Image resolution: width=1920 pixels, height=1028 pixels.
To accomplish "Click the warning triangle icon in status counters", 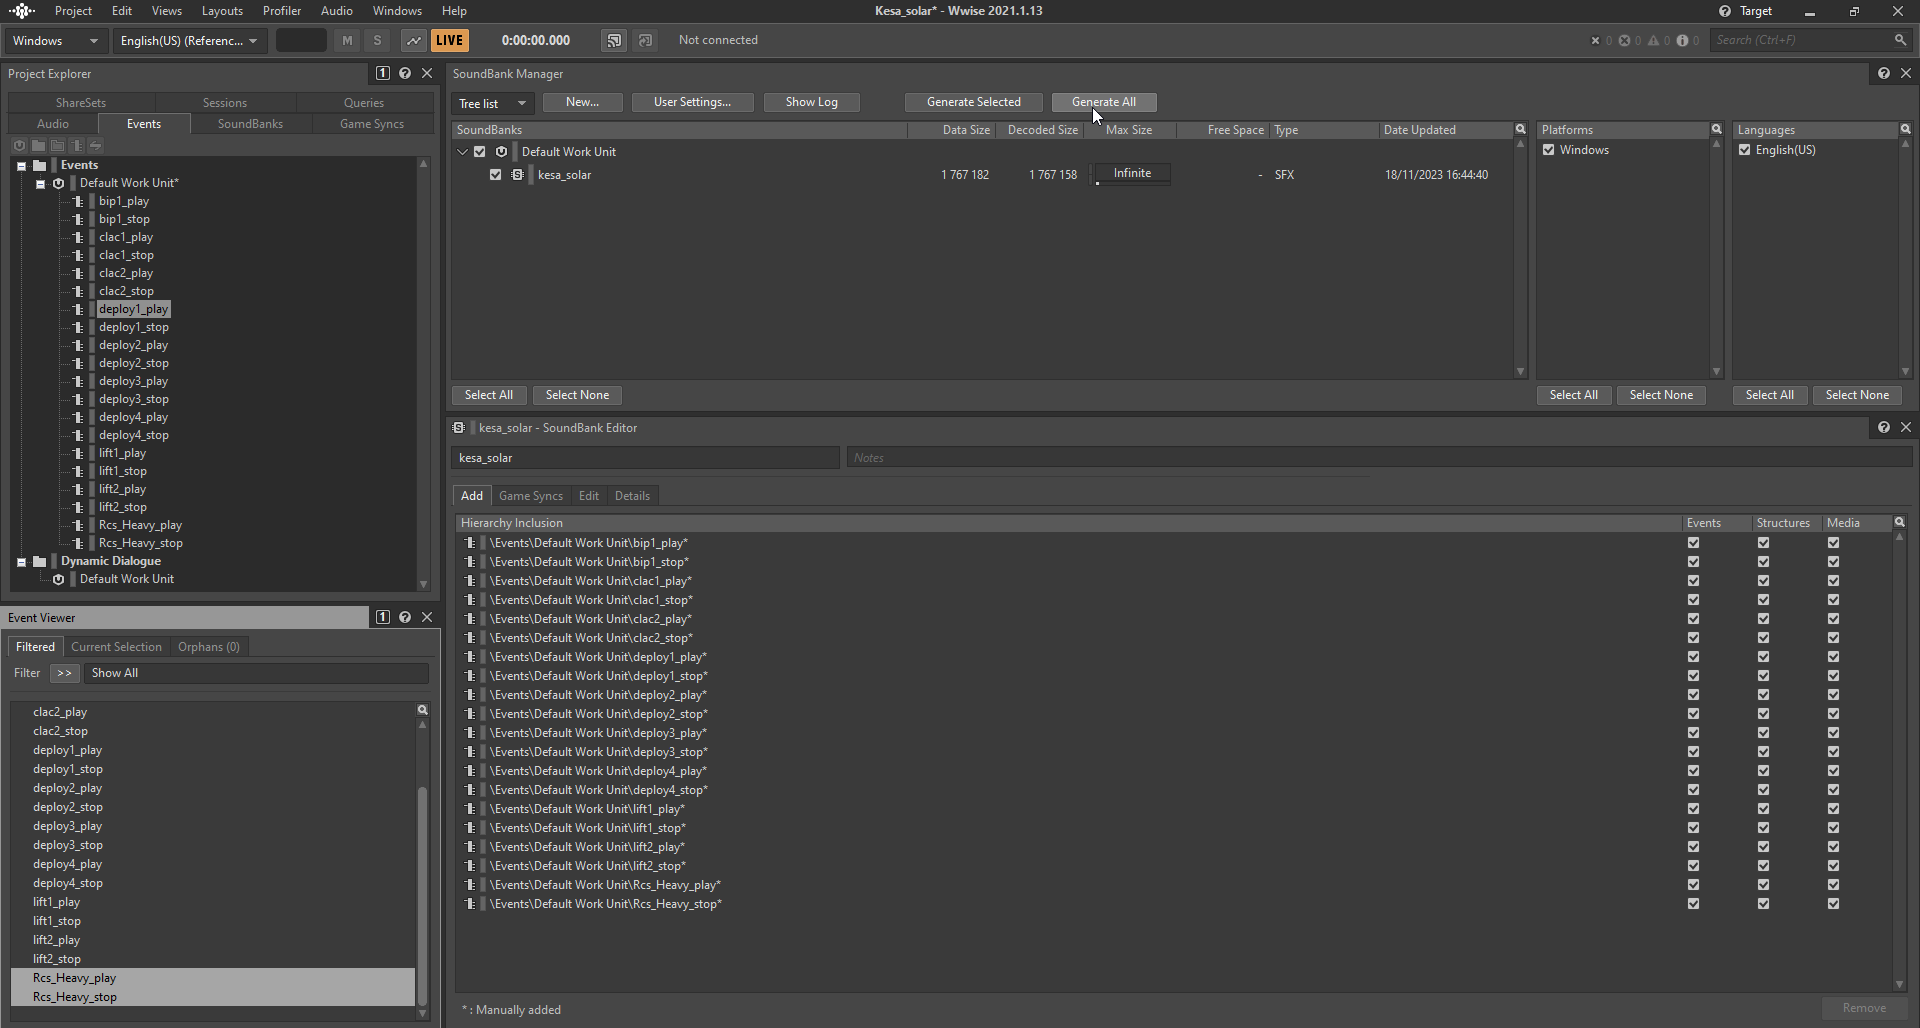I will pyautogui.click(x=1653, y=41).
